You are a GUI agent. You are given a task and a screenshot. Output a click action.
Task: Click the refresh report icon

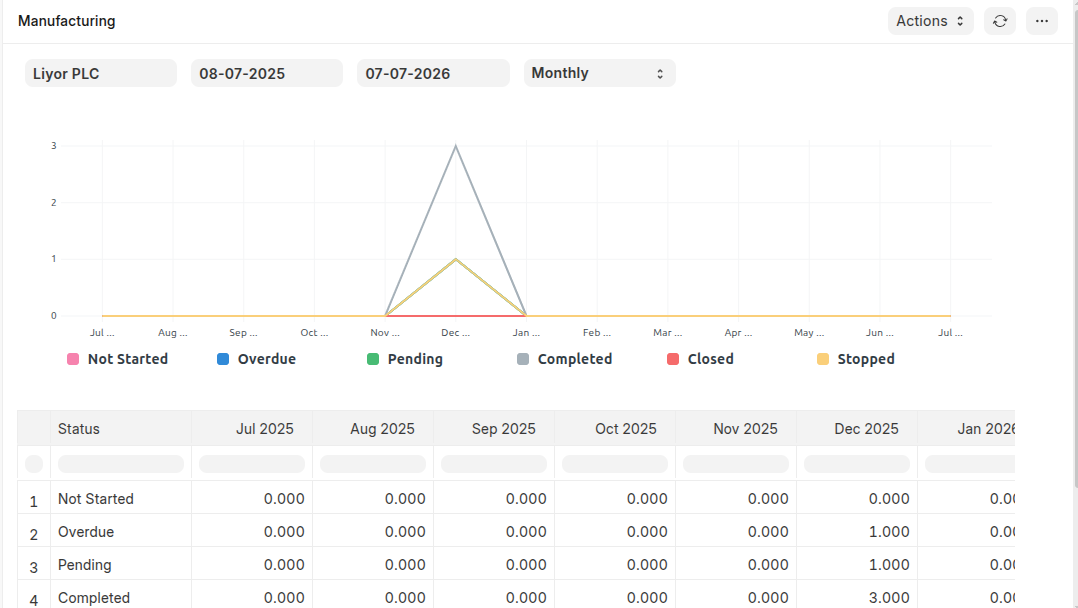[999, 21]
